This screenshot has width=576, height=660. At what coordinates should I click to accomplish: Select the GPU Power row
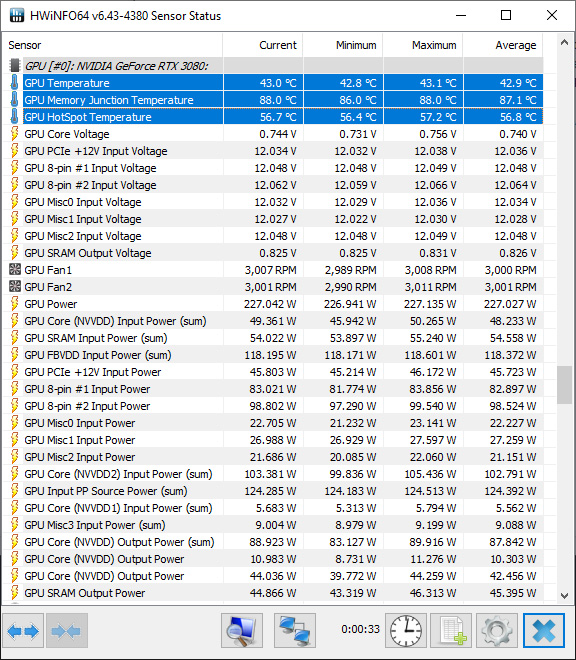pos(276,304)
